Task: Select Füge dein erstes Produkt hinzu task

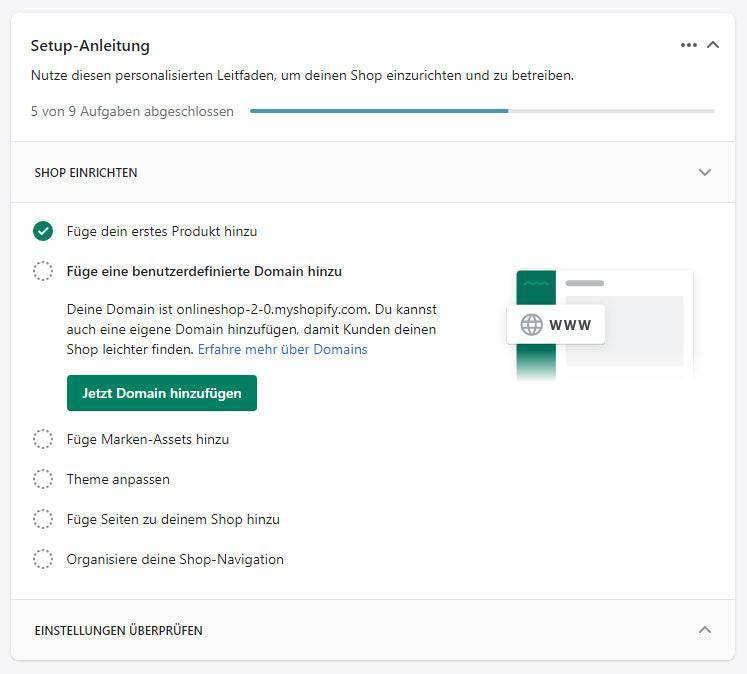Action: pos(162,231)
